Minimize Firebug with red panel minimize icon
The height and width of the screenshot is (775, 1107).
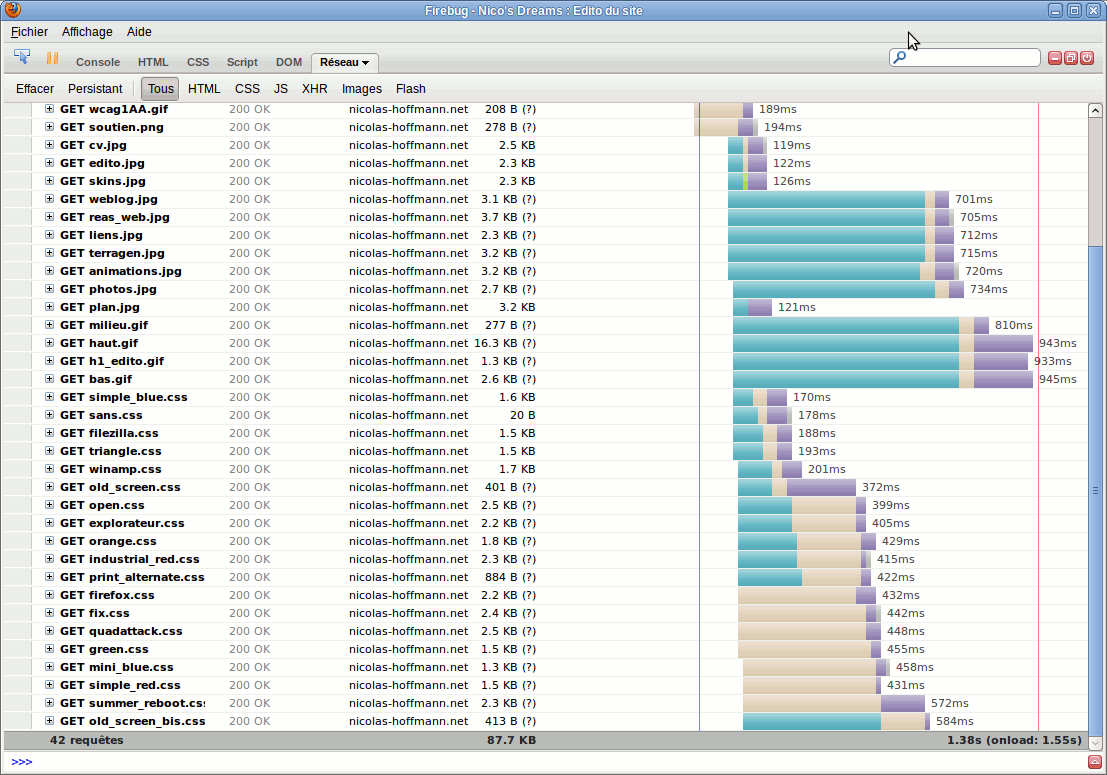coord(1055,58)
